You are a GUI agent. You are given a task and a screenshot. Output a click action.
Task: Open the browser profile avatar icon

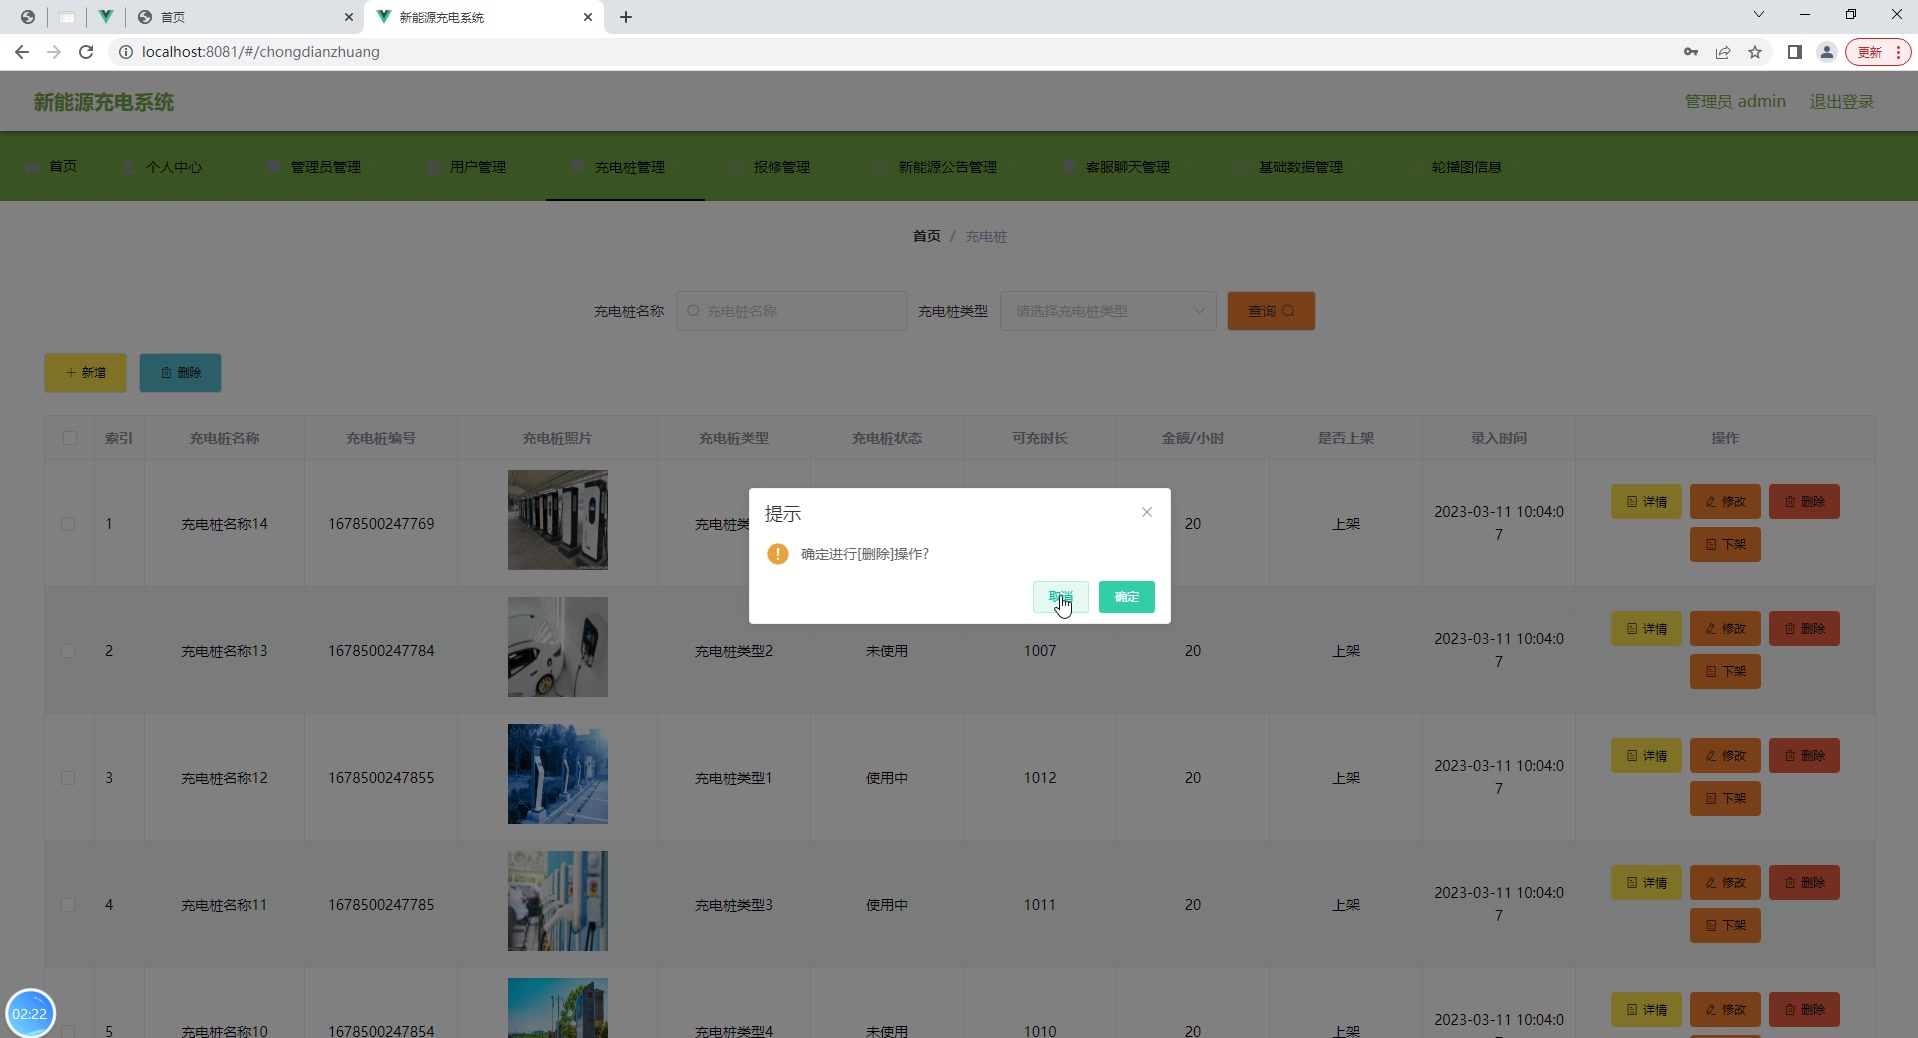pyautogui.click(x=1827, y=52)
